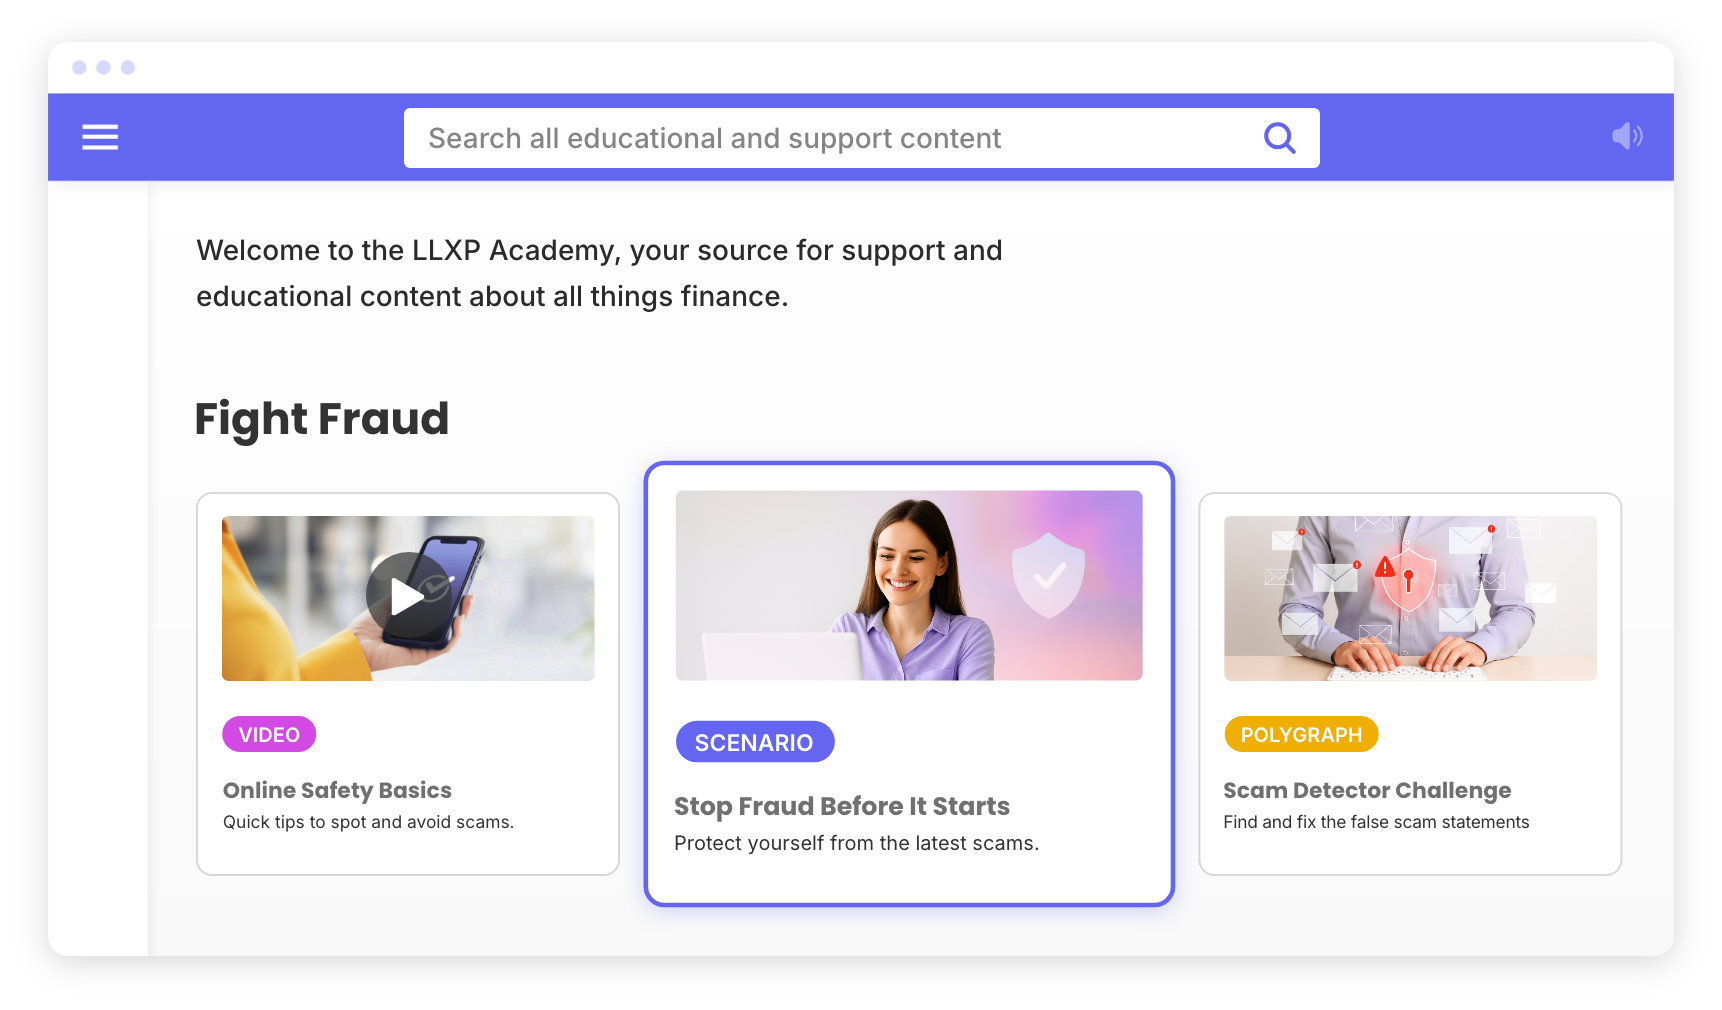Click the first window control dot
Image resolution: width=1722 pixels, height=1010 pixels.
pos(79,67)
